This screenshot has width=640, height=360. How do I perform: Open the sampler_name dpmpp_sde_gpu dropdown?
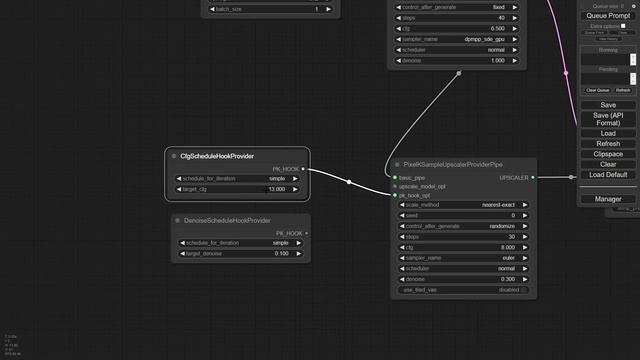(456, 39)
